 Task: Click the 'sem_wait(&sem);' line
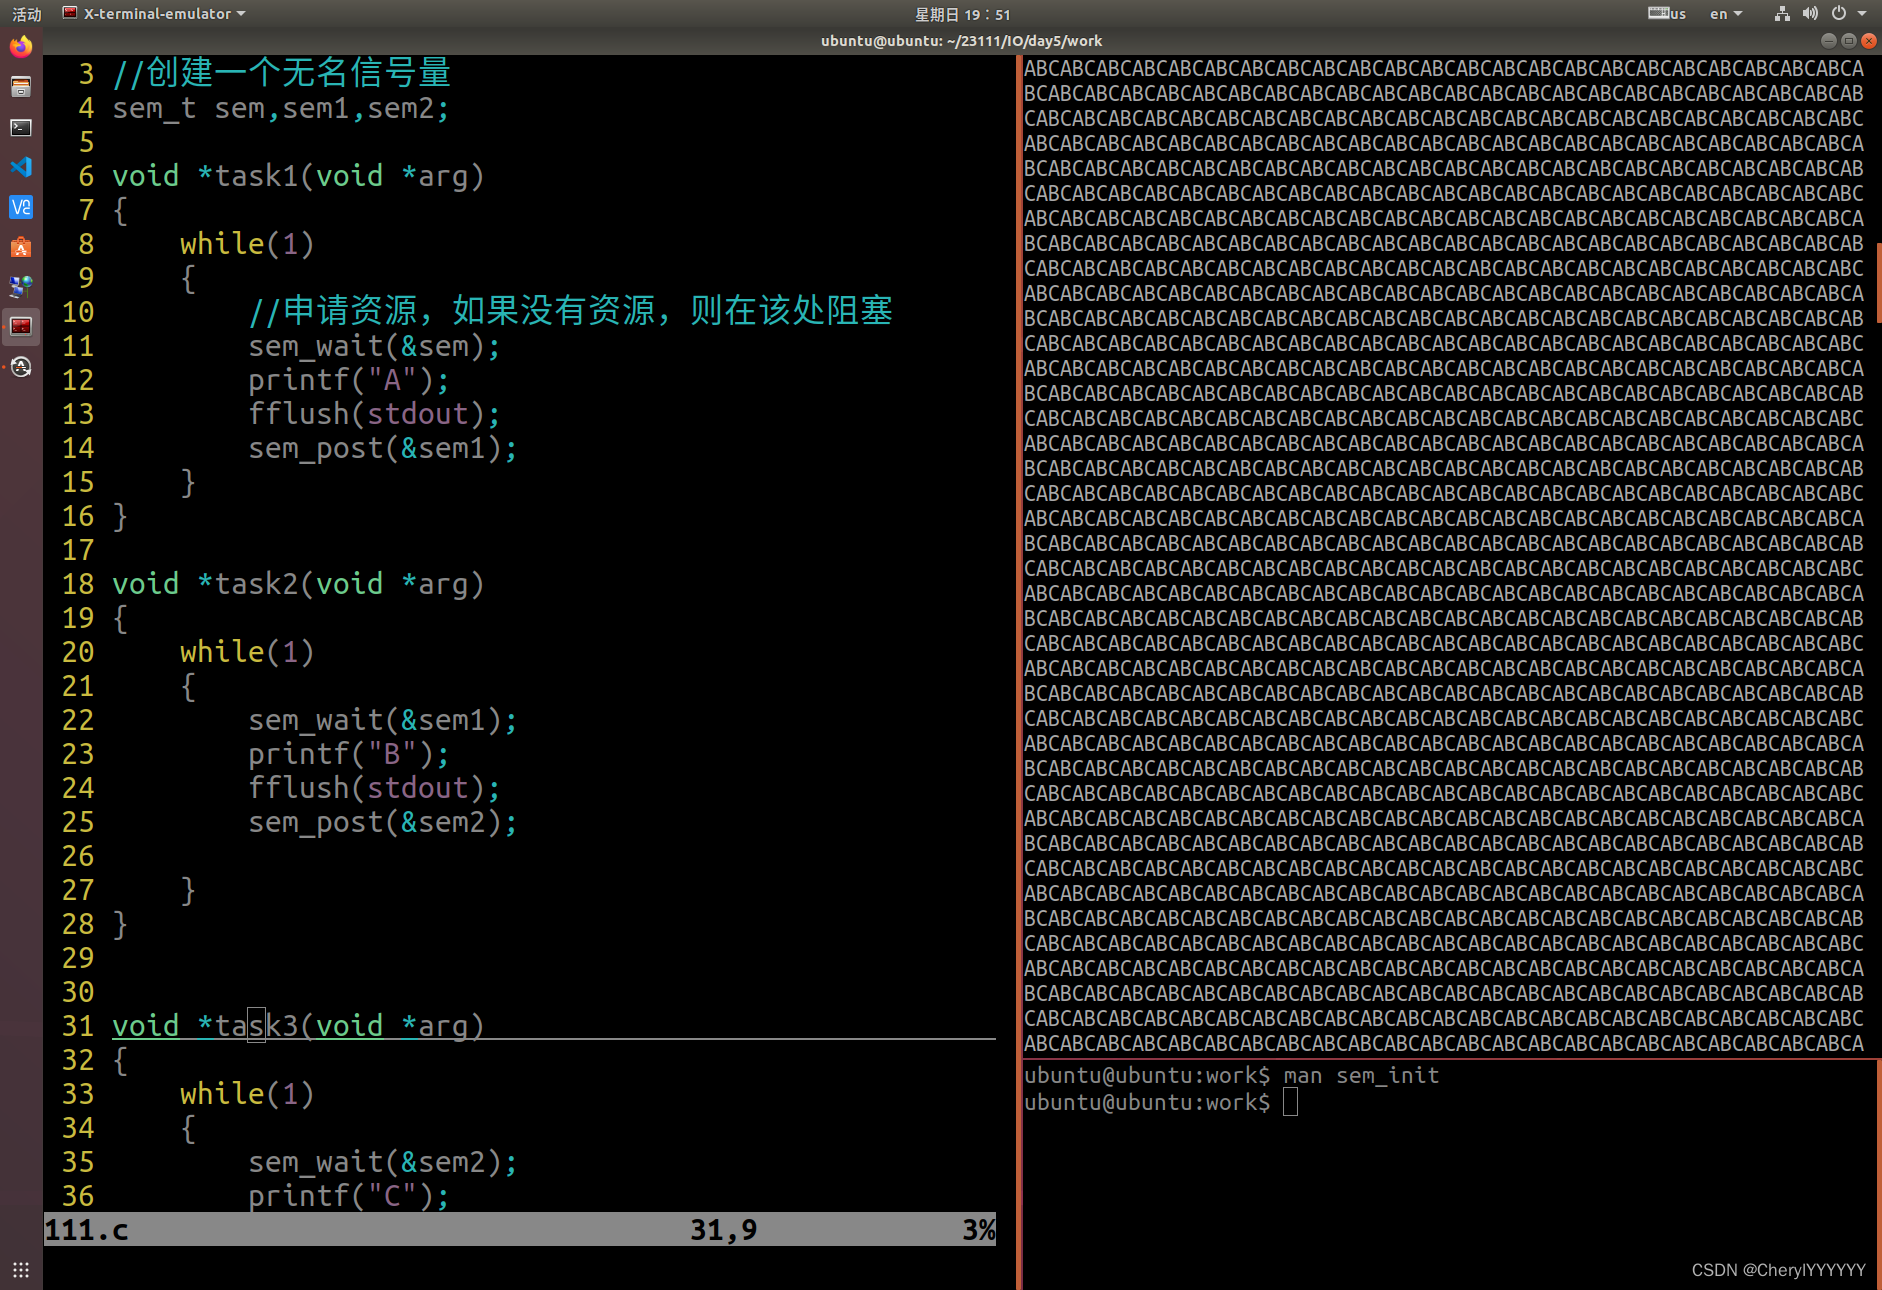coord(374,346)
